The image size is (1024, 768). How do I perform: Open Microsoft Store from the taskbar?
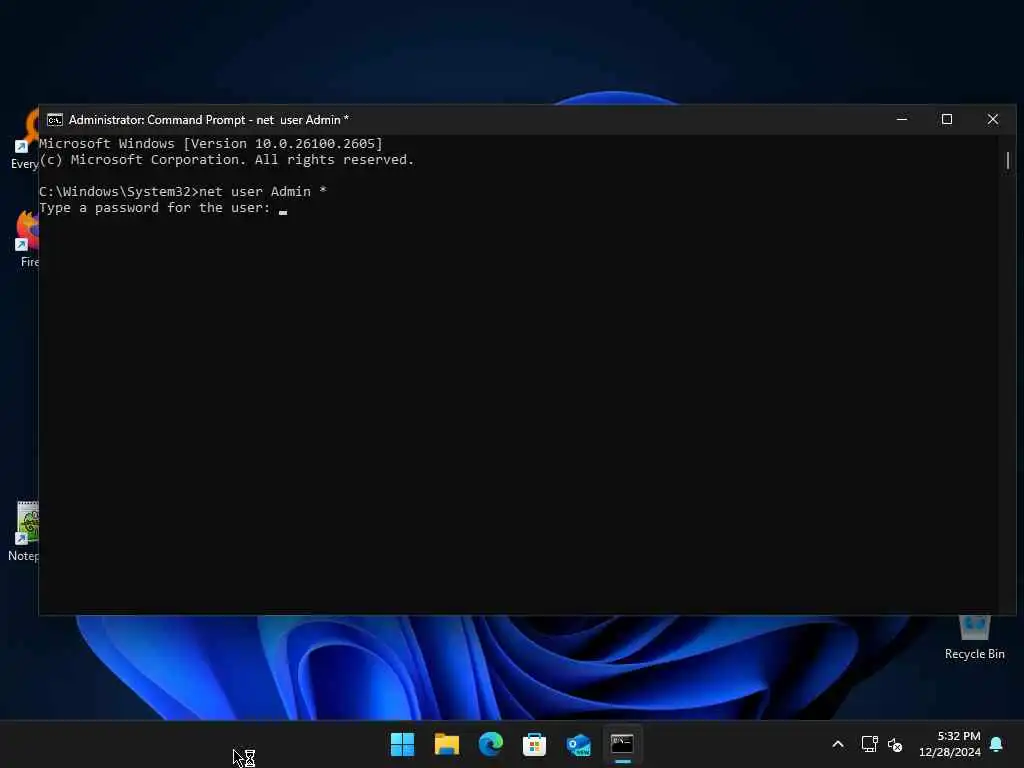[x=534, y=744]
